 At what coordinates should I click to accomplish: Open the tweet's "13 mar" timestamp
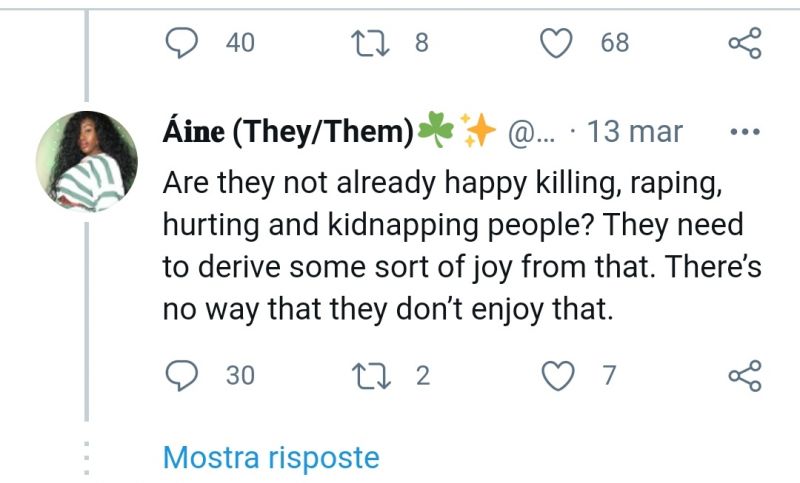tap(635, 132)
